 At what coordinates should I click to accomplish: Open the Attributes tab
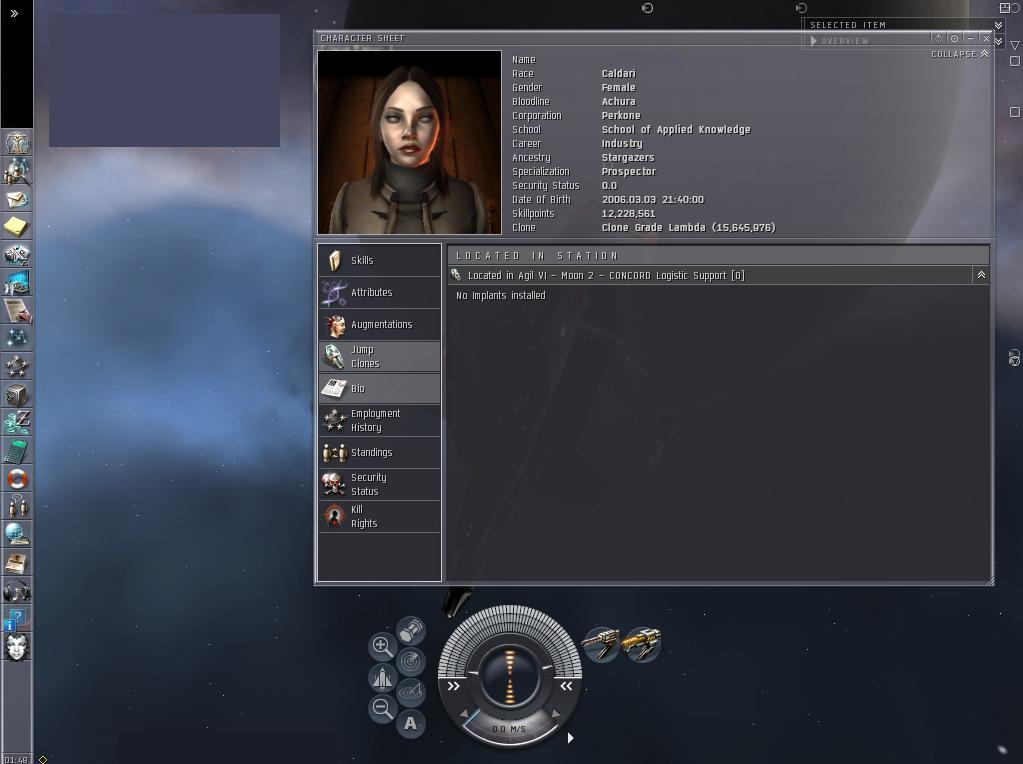click(379, 292)
